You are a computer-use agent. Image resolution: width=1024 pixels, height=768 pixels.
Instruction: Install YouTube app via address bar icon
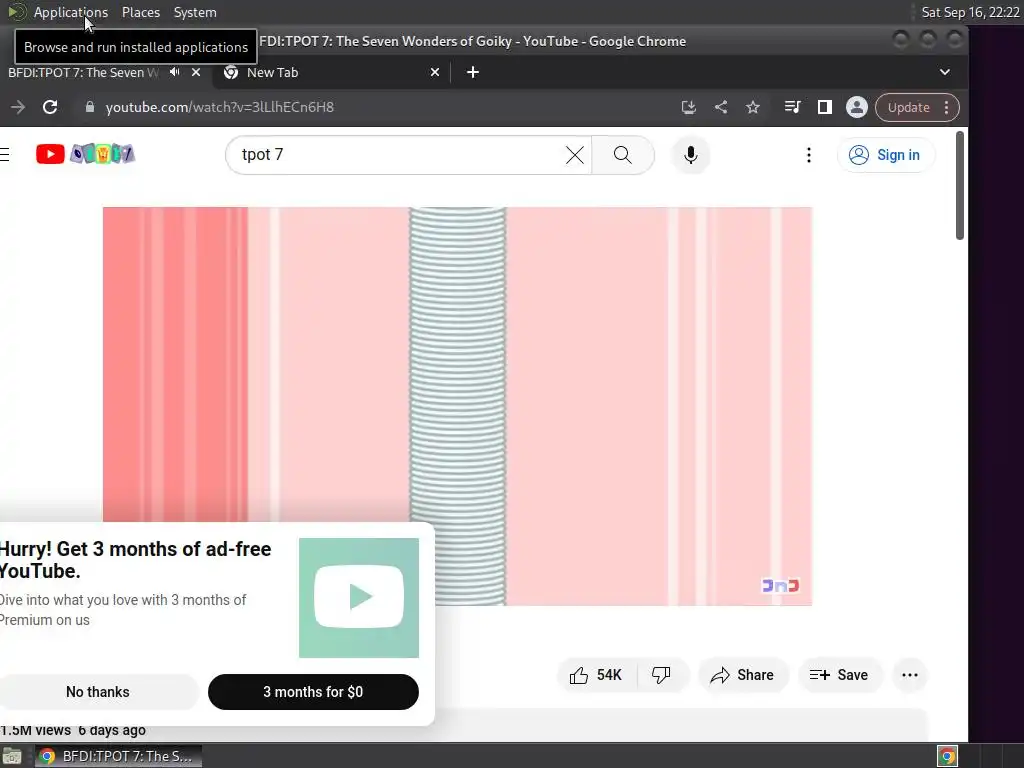click(x=688, y=107)
